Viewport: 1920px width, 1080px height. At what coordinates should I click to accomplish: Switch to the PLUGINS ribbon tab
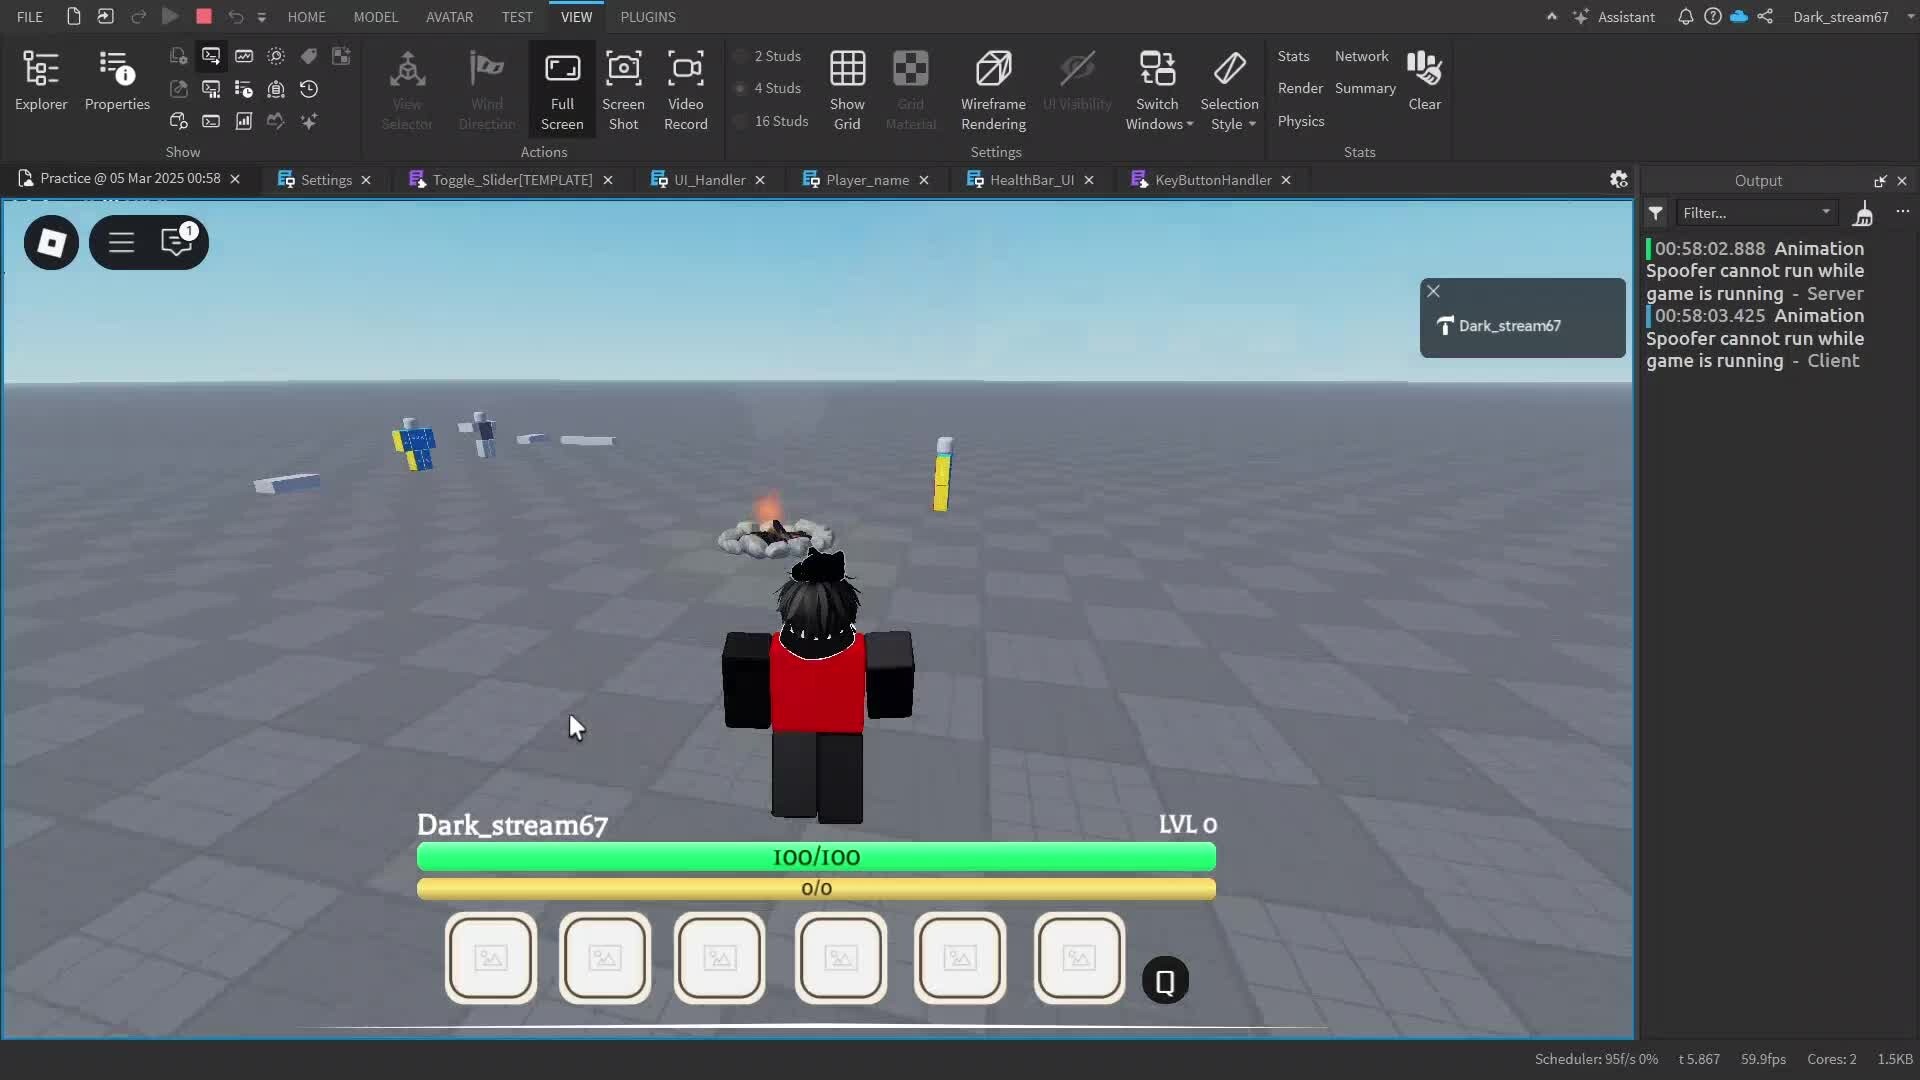click(647, 17)
